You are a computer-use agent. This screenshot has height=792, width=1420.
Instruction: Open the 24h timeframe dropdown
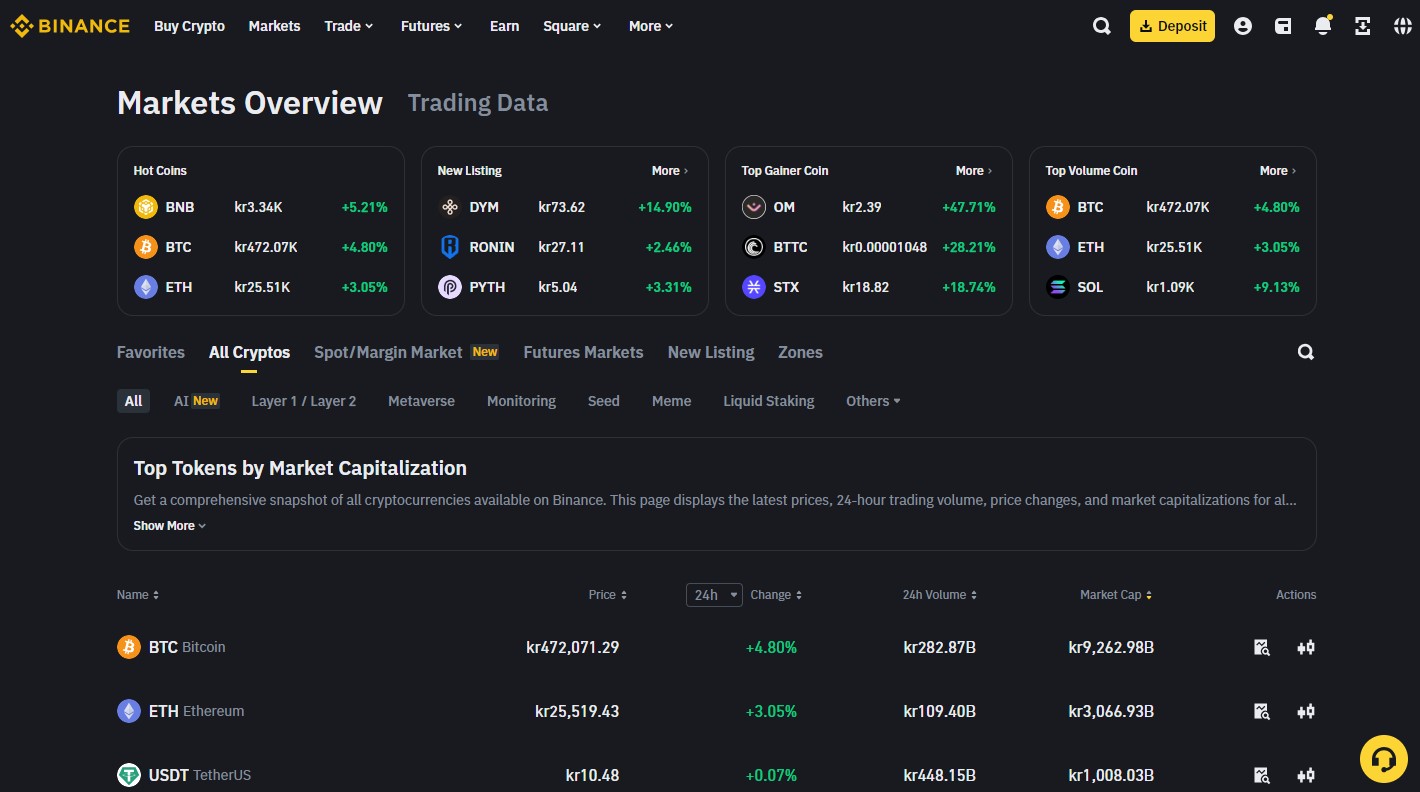(x=714, y=595)
